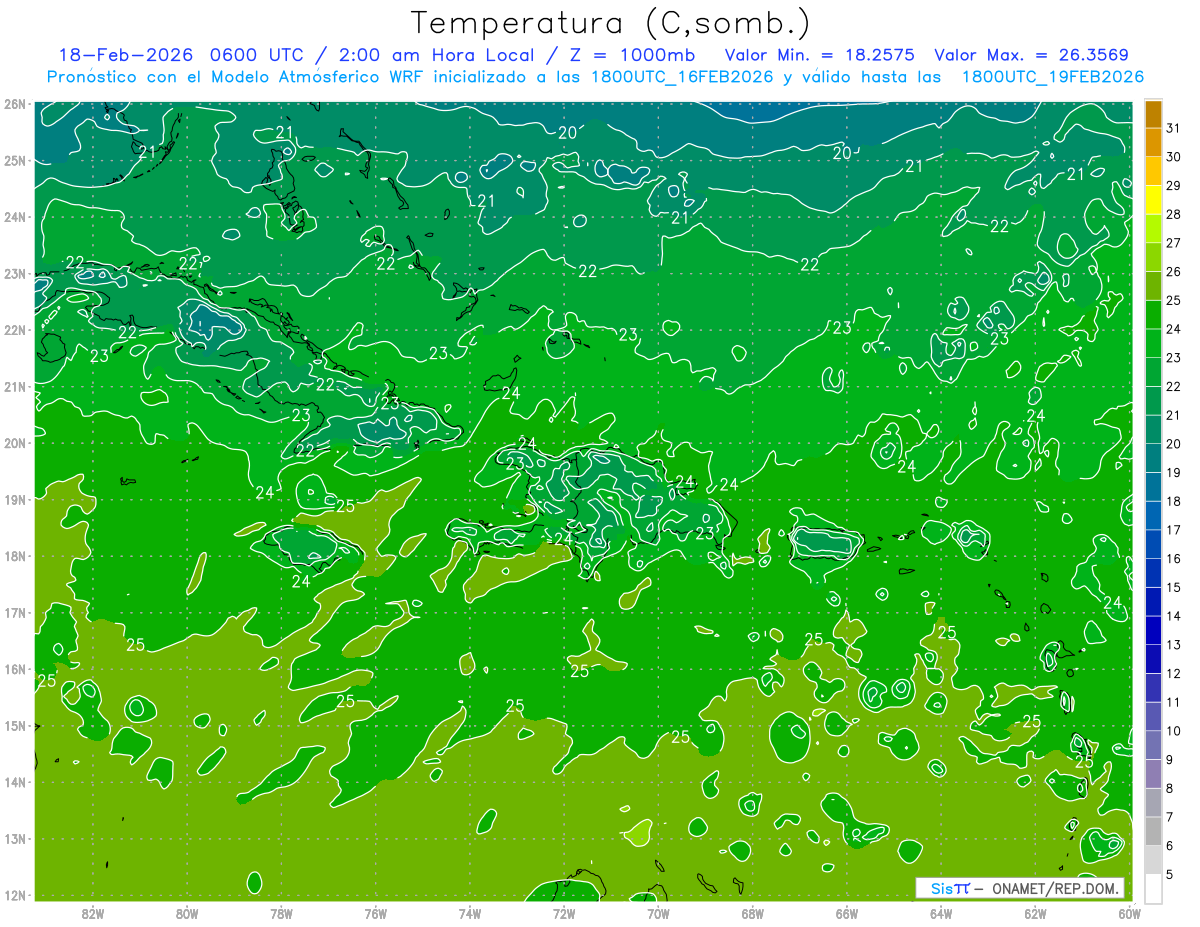Click the 15 label on the colorbar scale
The width and height of the screenshot is (1200, 927).
click(1174, 587)
